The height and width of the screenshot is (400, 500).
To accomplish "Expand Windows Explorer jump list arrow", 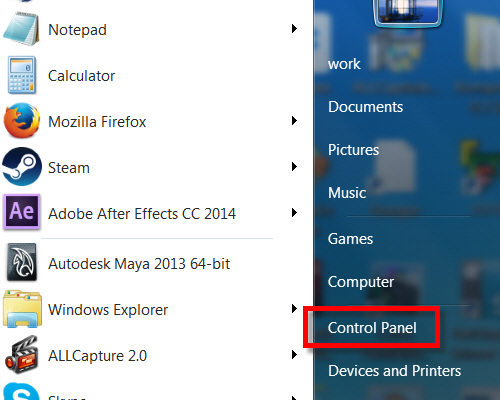I will (x=294, y=309).
